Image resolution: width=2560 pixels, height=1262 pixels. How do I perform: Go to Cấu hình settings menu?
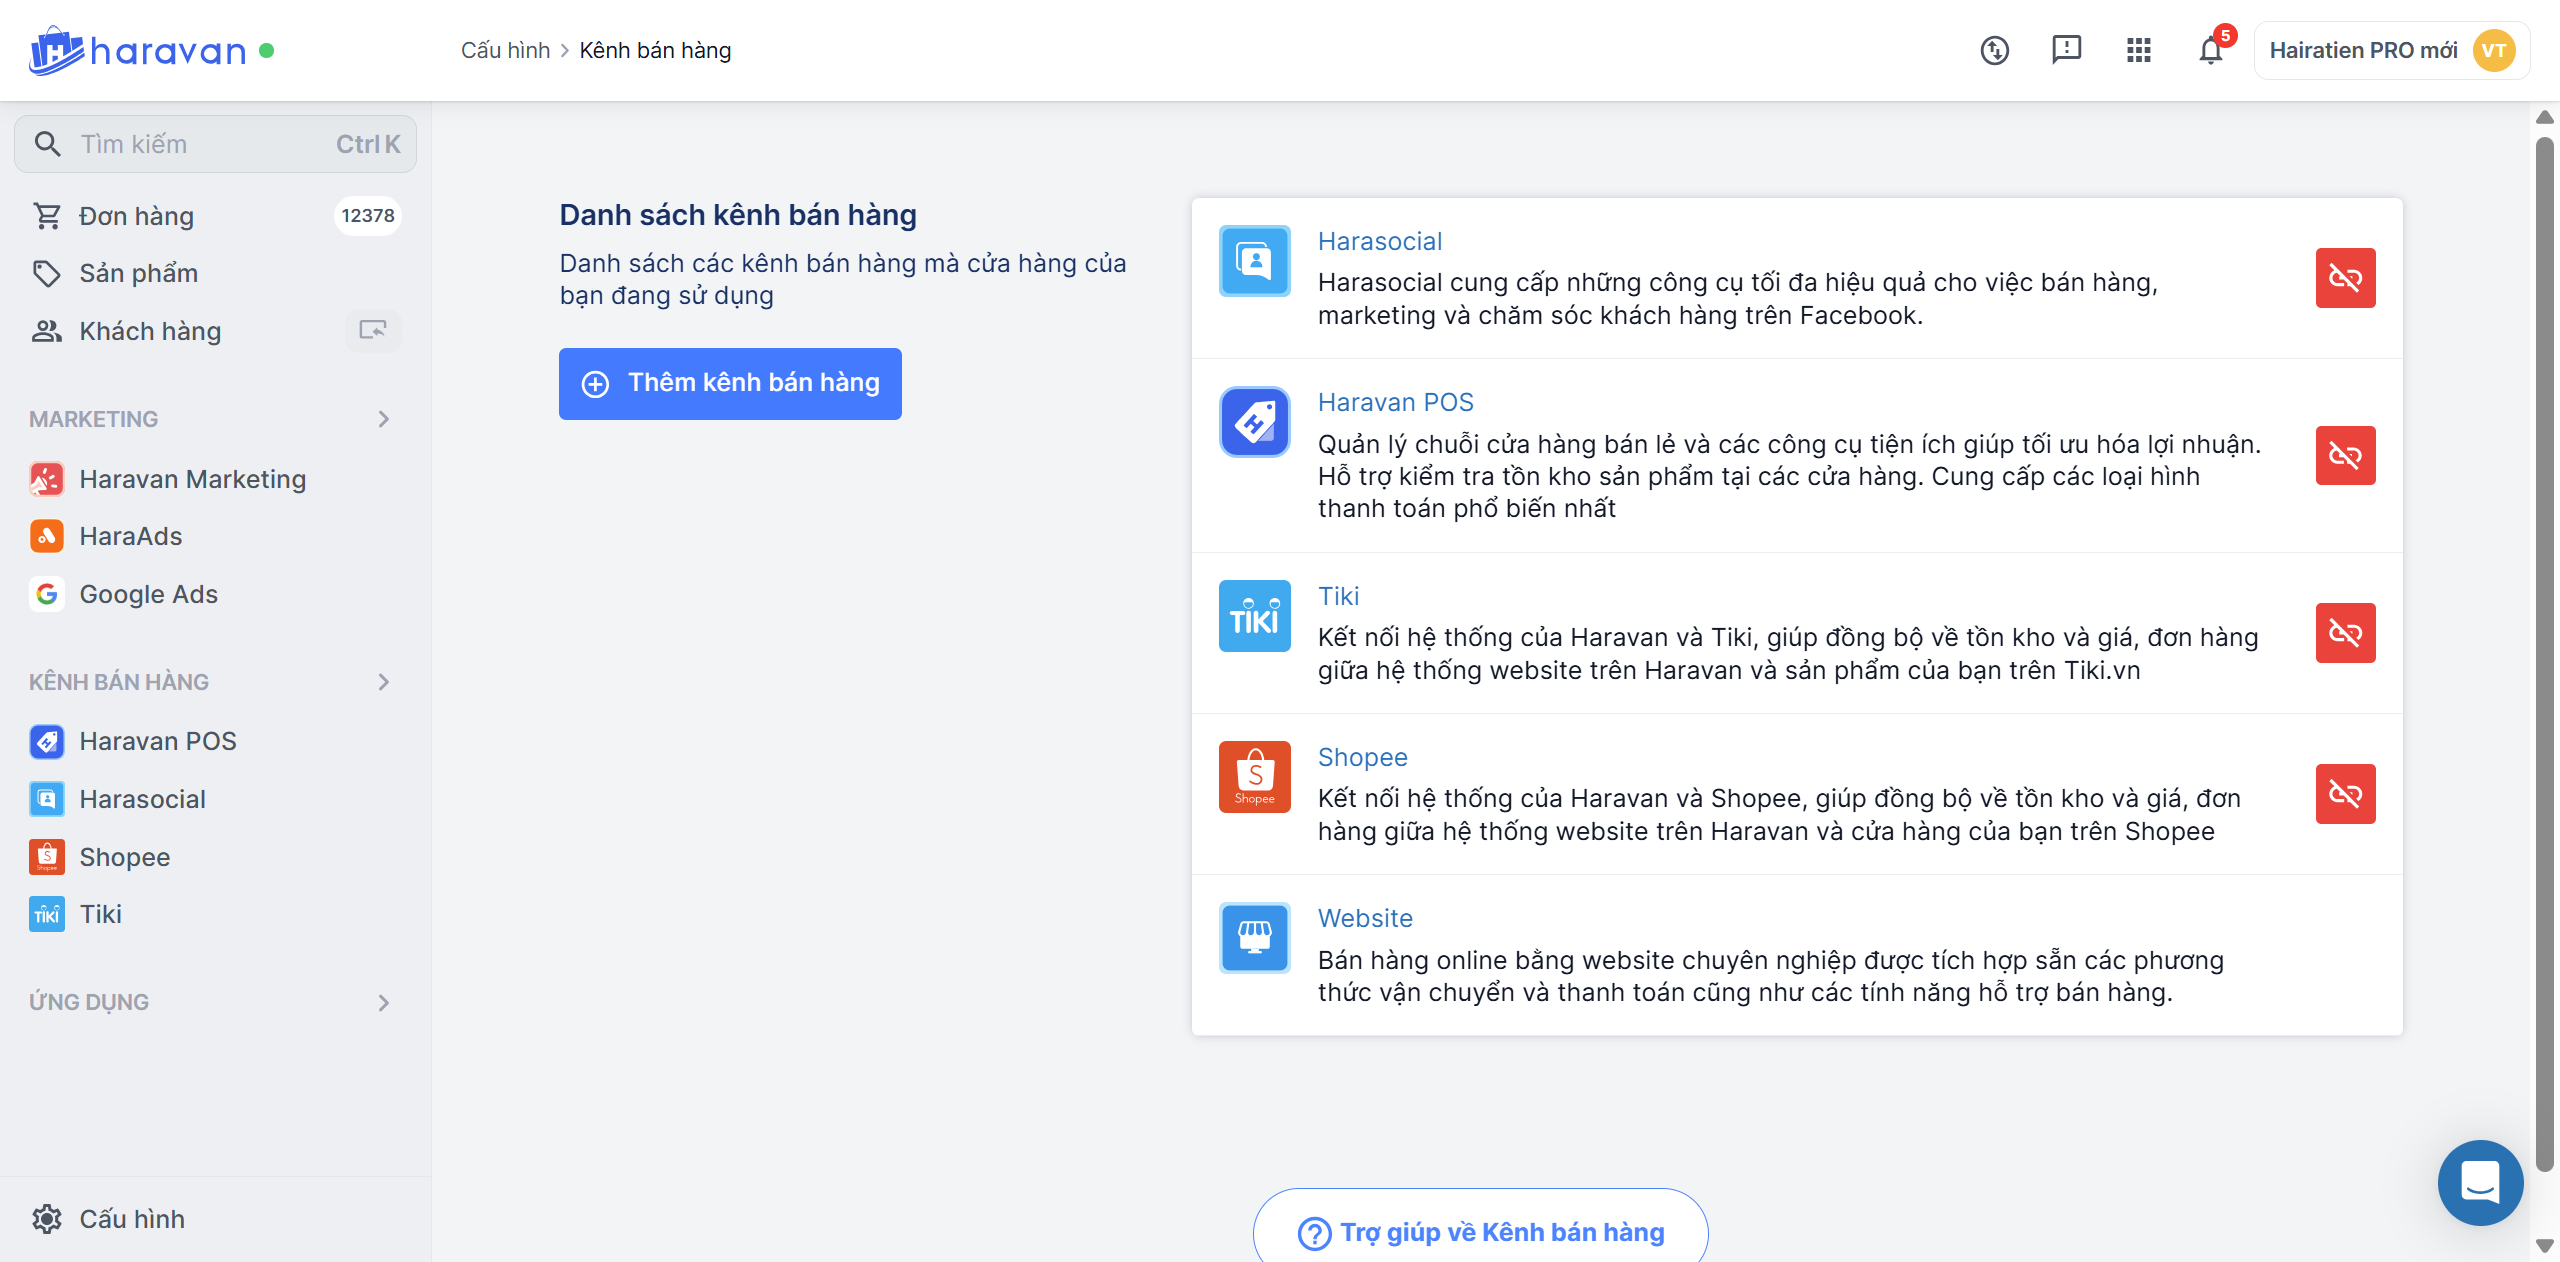click(131, 1219)
